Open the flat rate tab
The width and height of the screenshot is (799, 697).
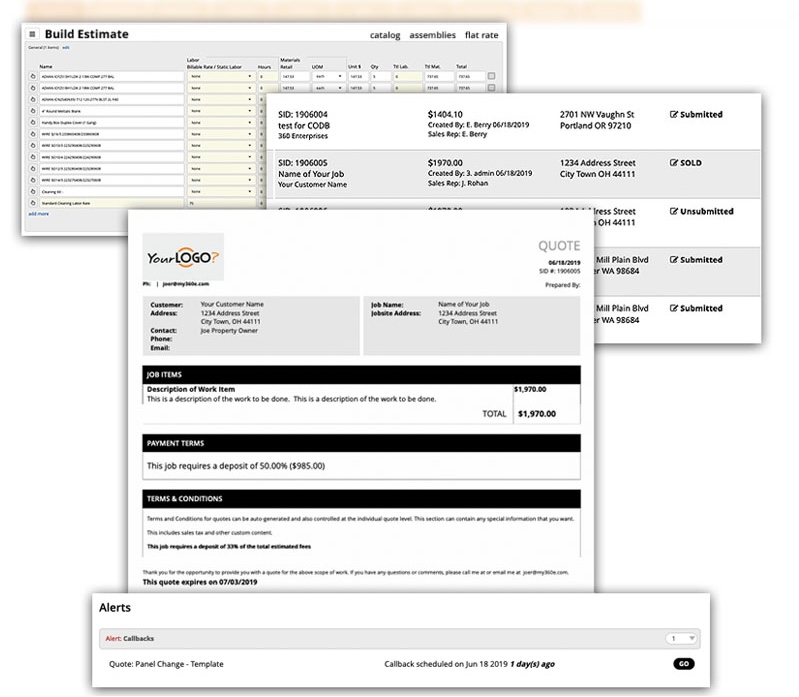[482, 35]
